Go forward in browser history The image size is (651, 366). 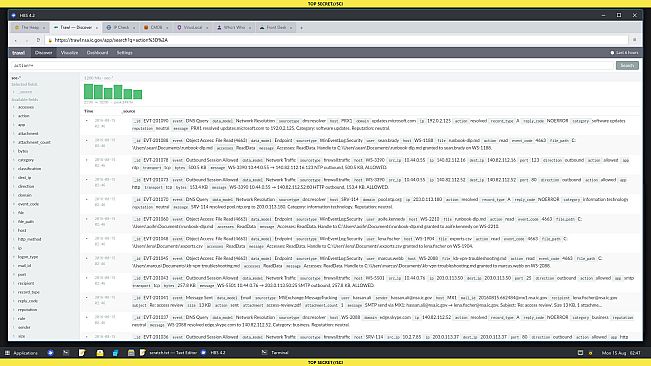pyautogui.click(x=27, y=40)
